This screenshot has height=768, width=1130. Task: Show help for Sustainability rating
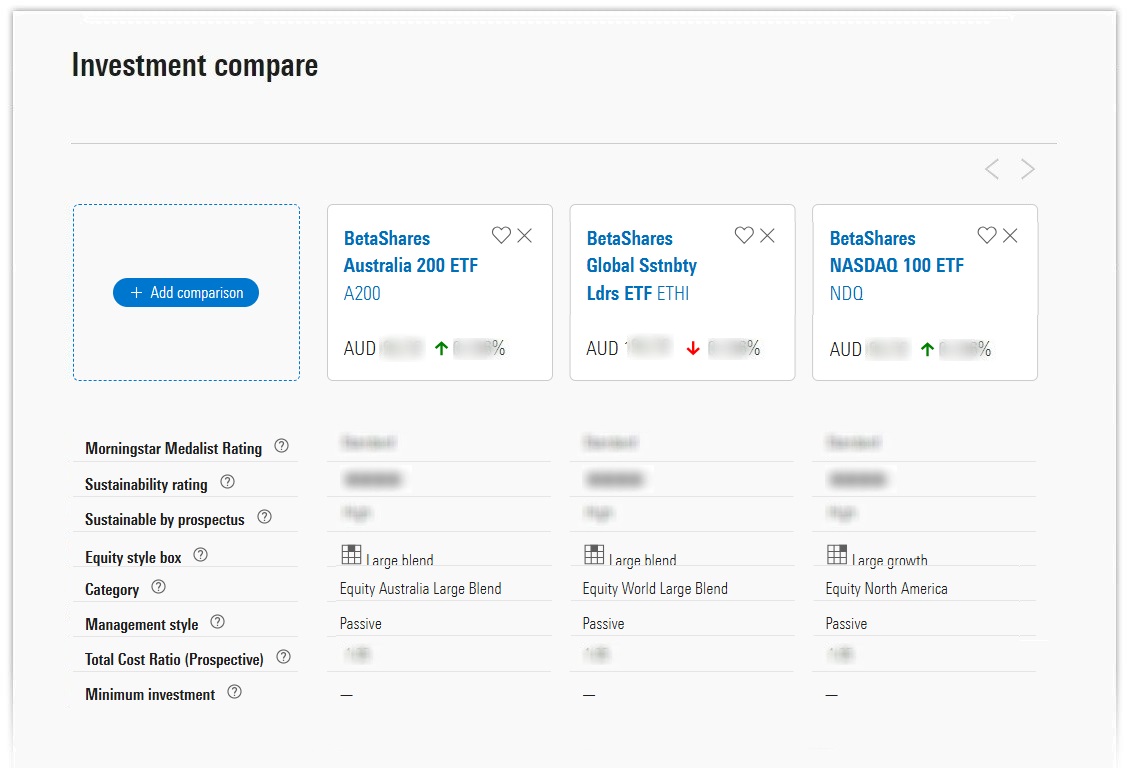click(x=227, y=482)
